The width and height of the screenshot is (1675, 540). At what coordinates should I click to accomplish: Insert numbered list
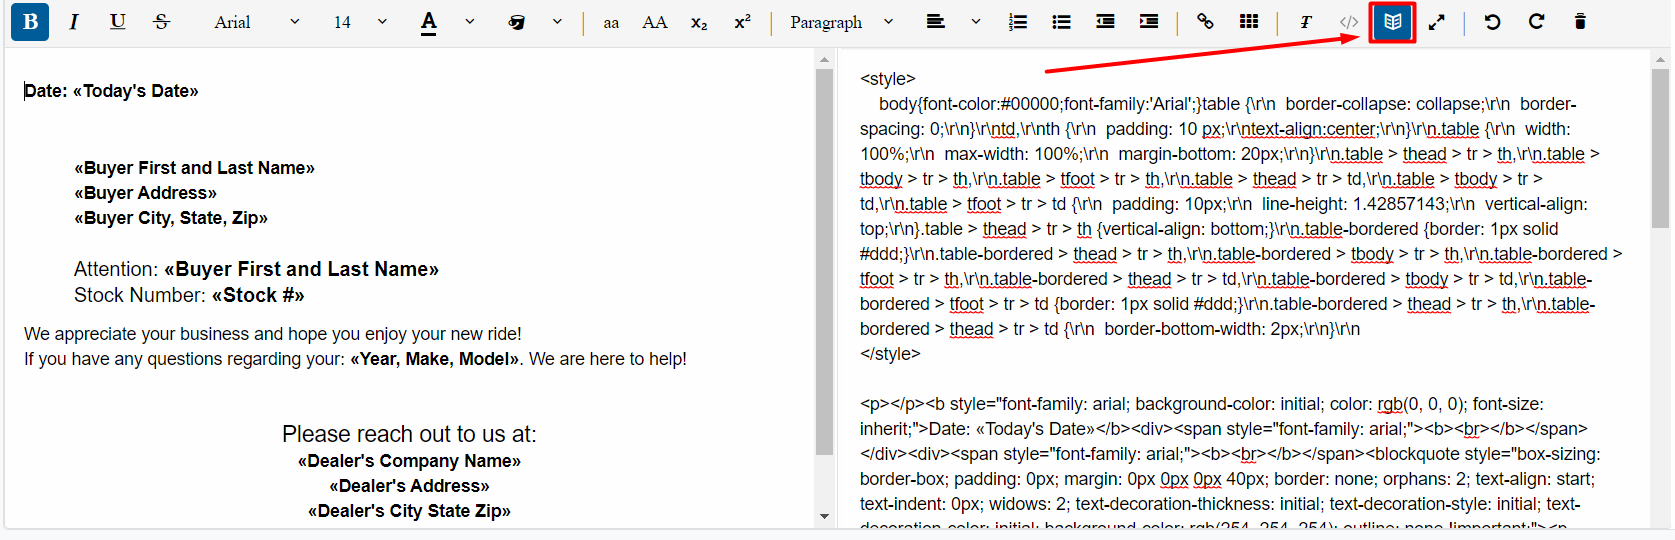tap(1018, 22)
